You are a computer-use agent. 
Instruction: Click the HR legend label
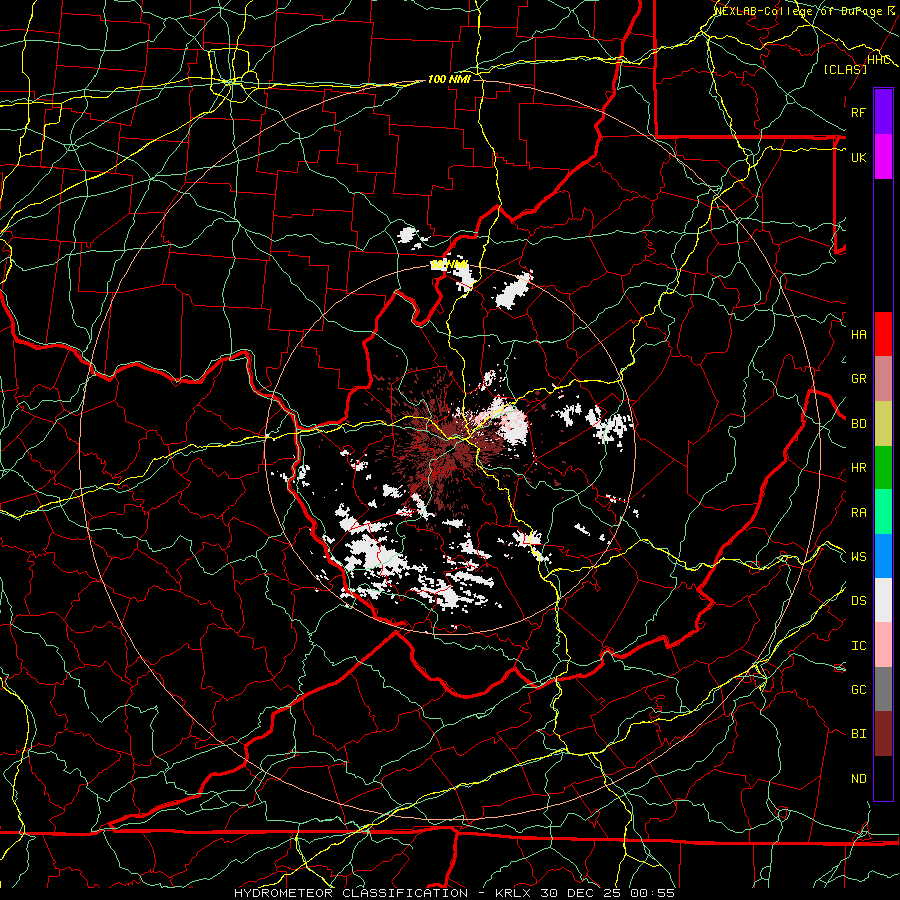click(x=858, y=468)
